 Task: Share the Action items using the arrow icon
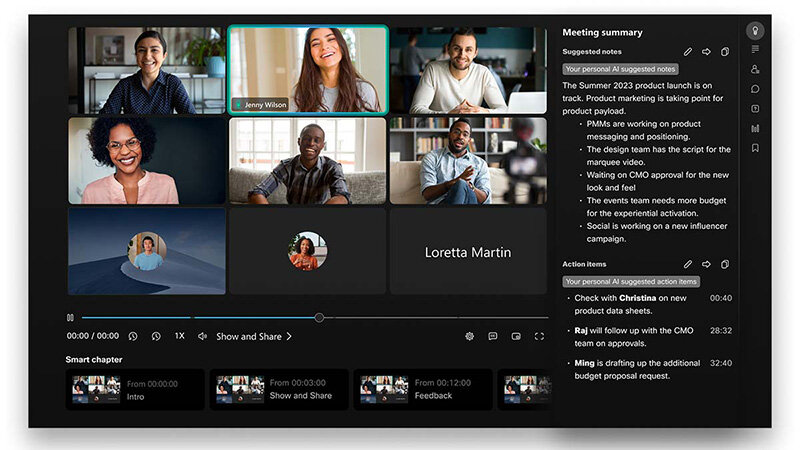point(706,264)
